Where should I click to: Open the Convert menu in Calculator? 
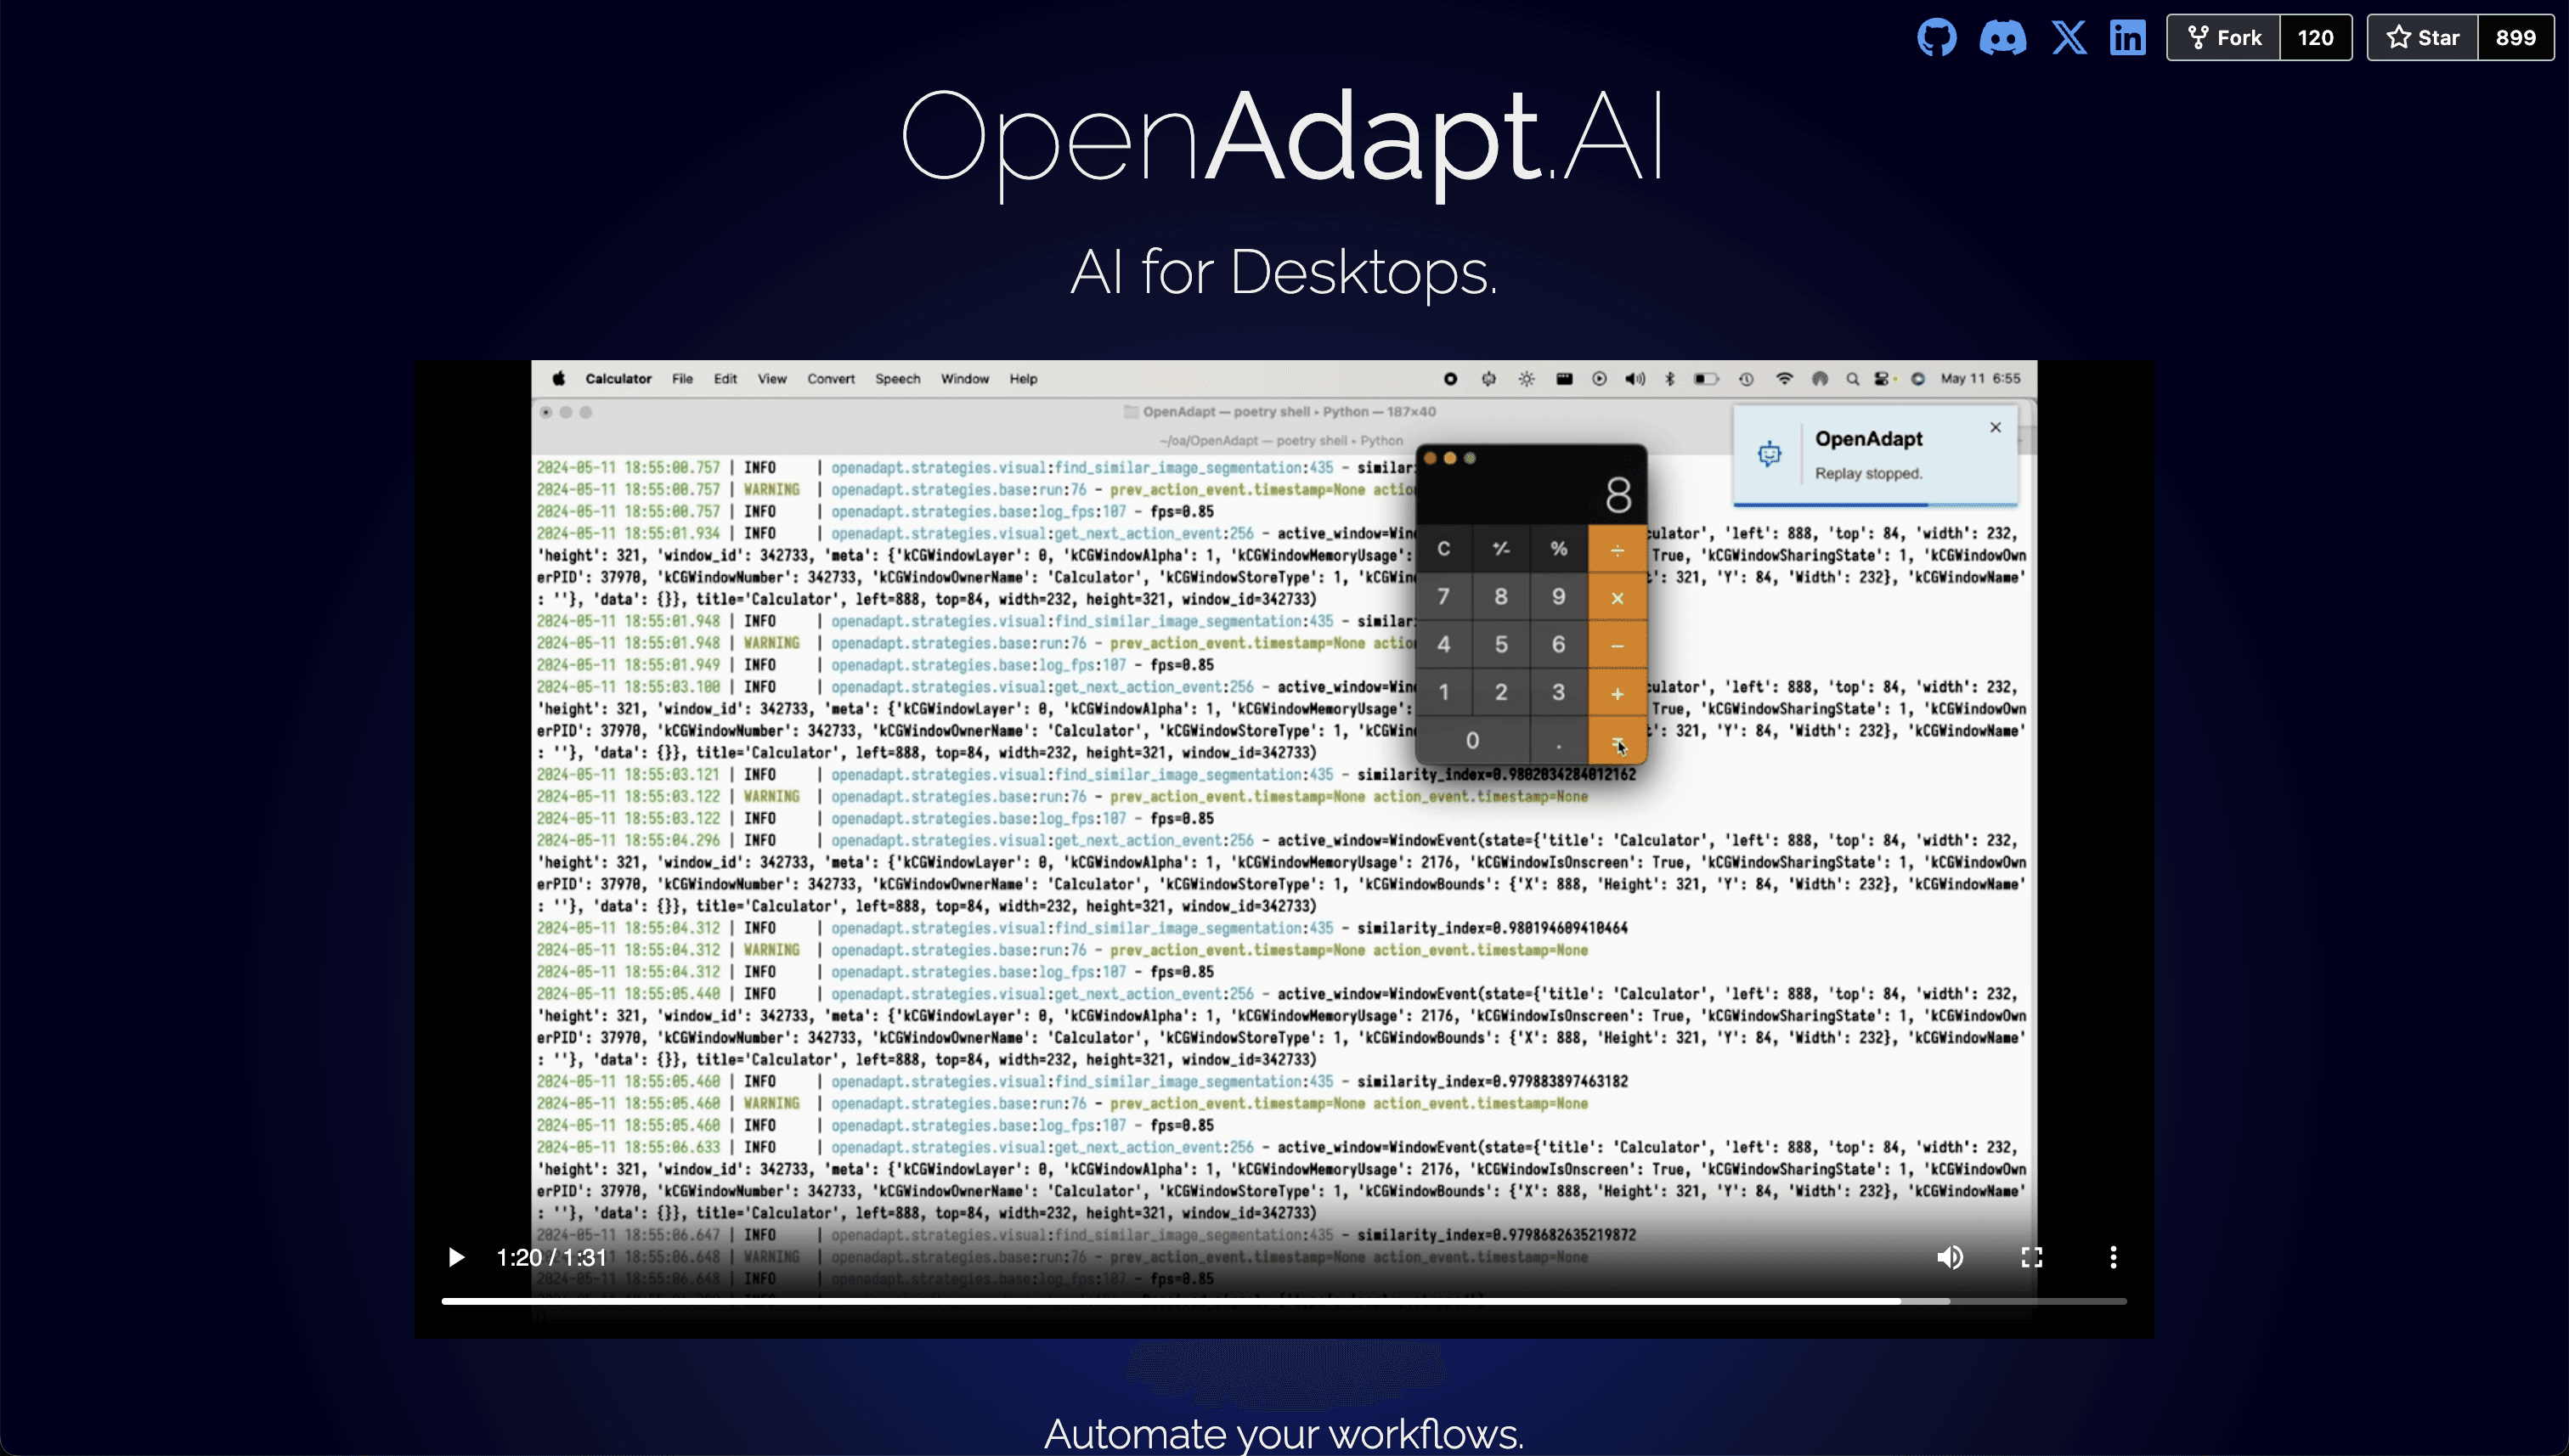(831, 379)
